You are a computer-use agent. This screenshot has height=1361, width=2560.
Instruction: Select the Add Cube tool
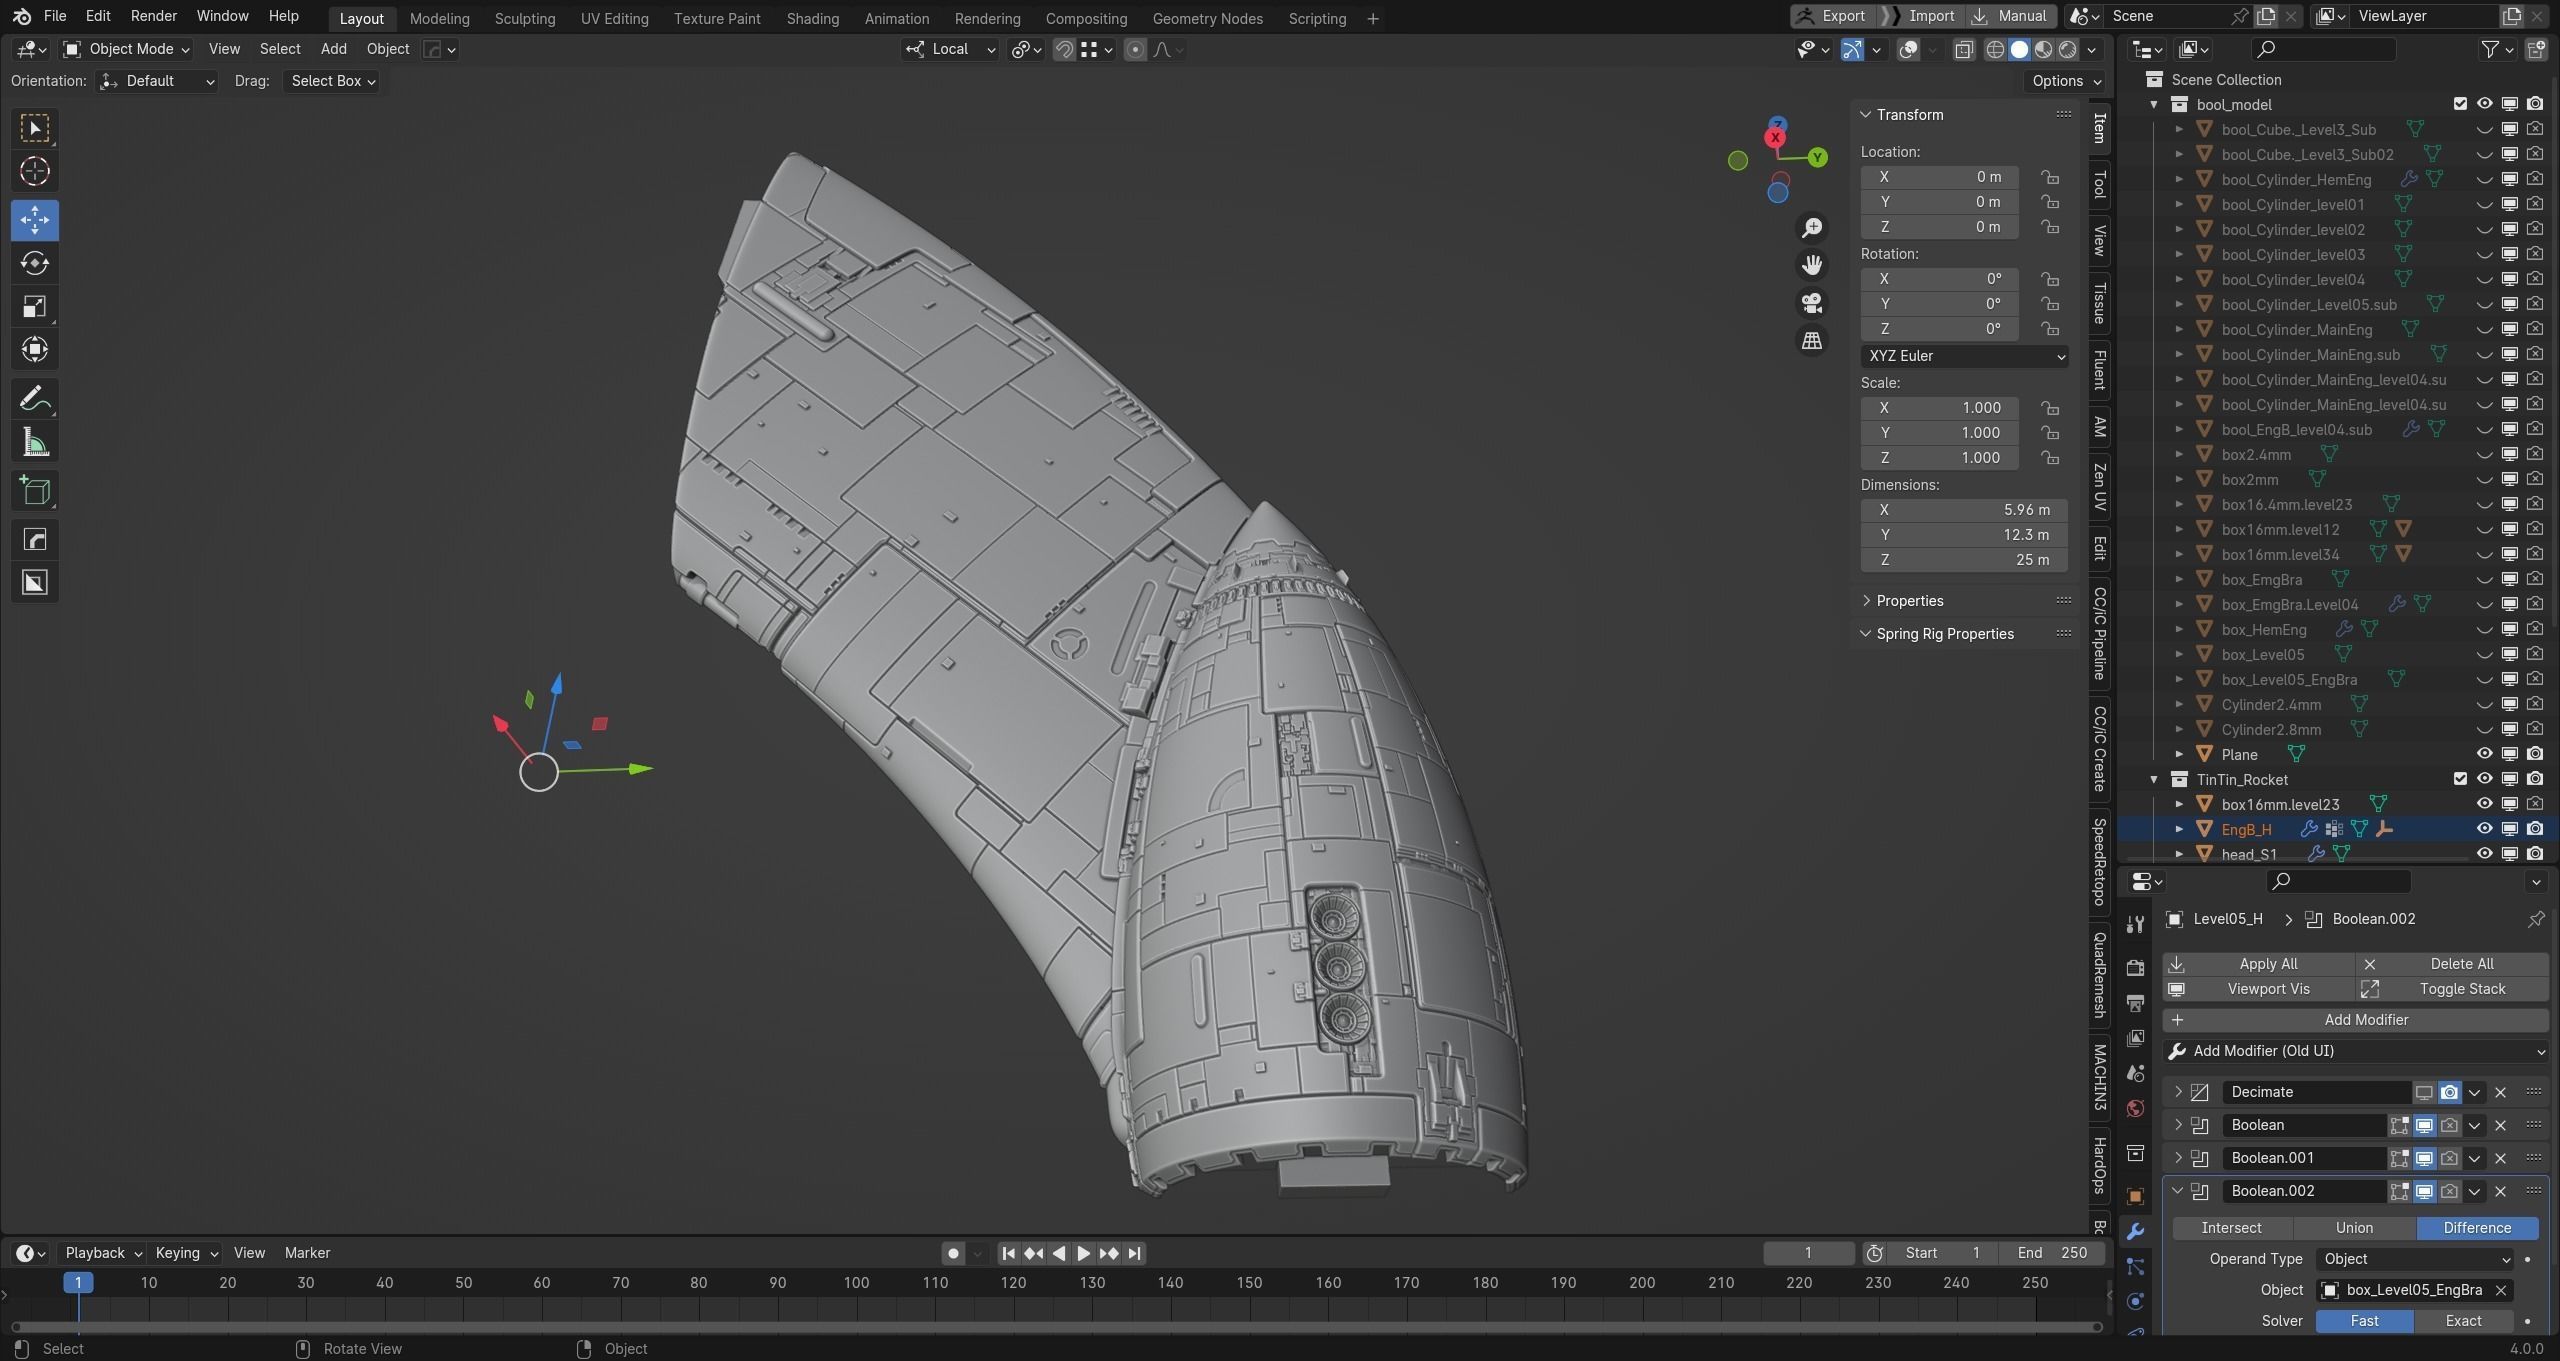click(x=35, y=491)
